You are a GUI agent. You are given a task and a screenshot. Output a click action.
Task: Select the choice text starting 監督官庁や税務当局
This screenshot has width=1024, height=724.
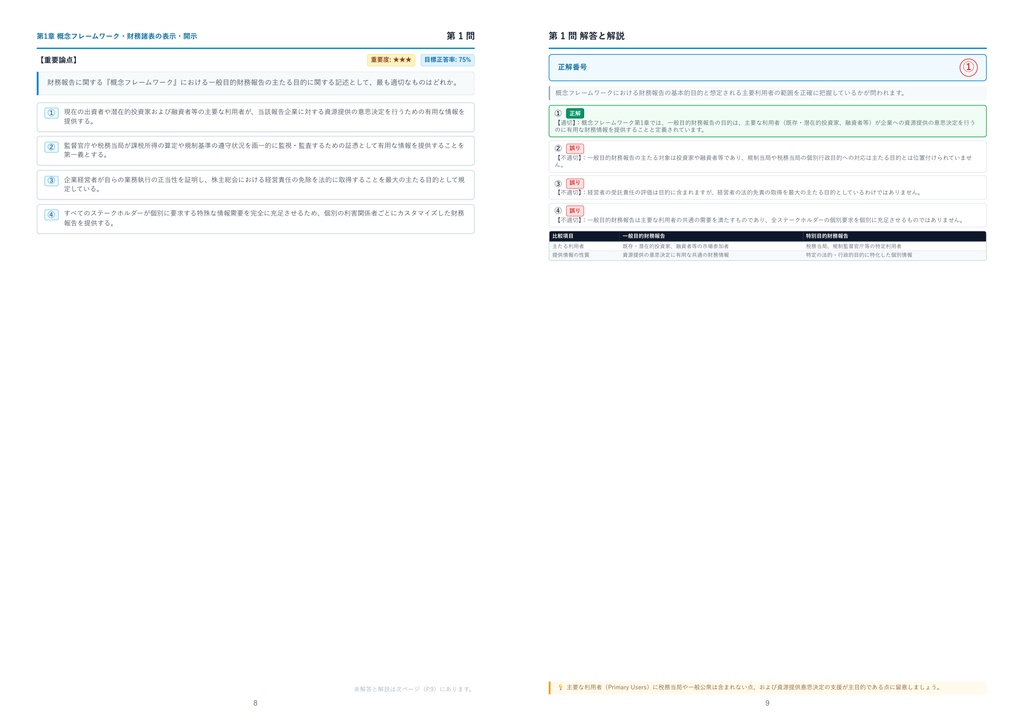[264, 150]
